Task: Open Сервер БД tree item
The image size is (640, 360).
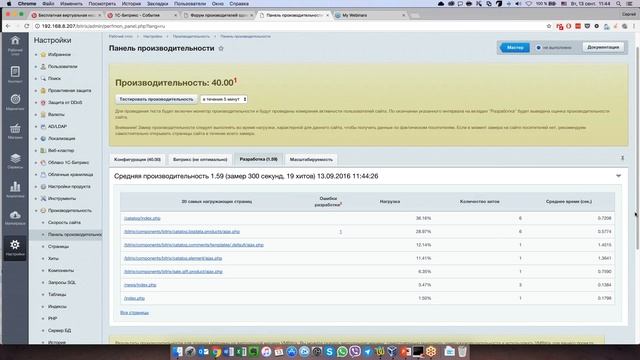Action: coord(59,331)
